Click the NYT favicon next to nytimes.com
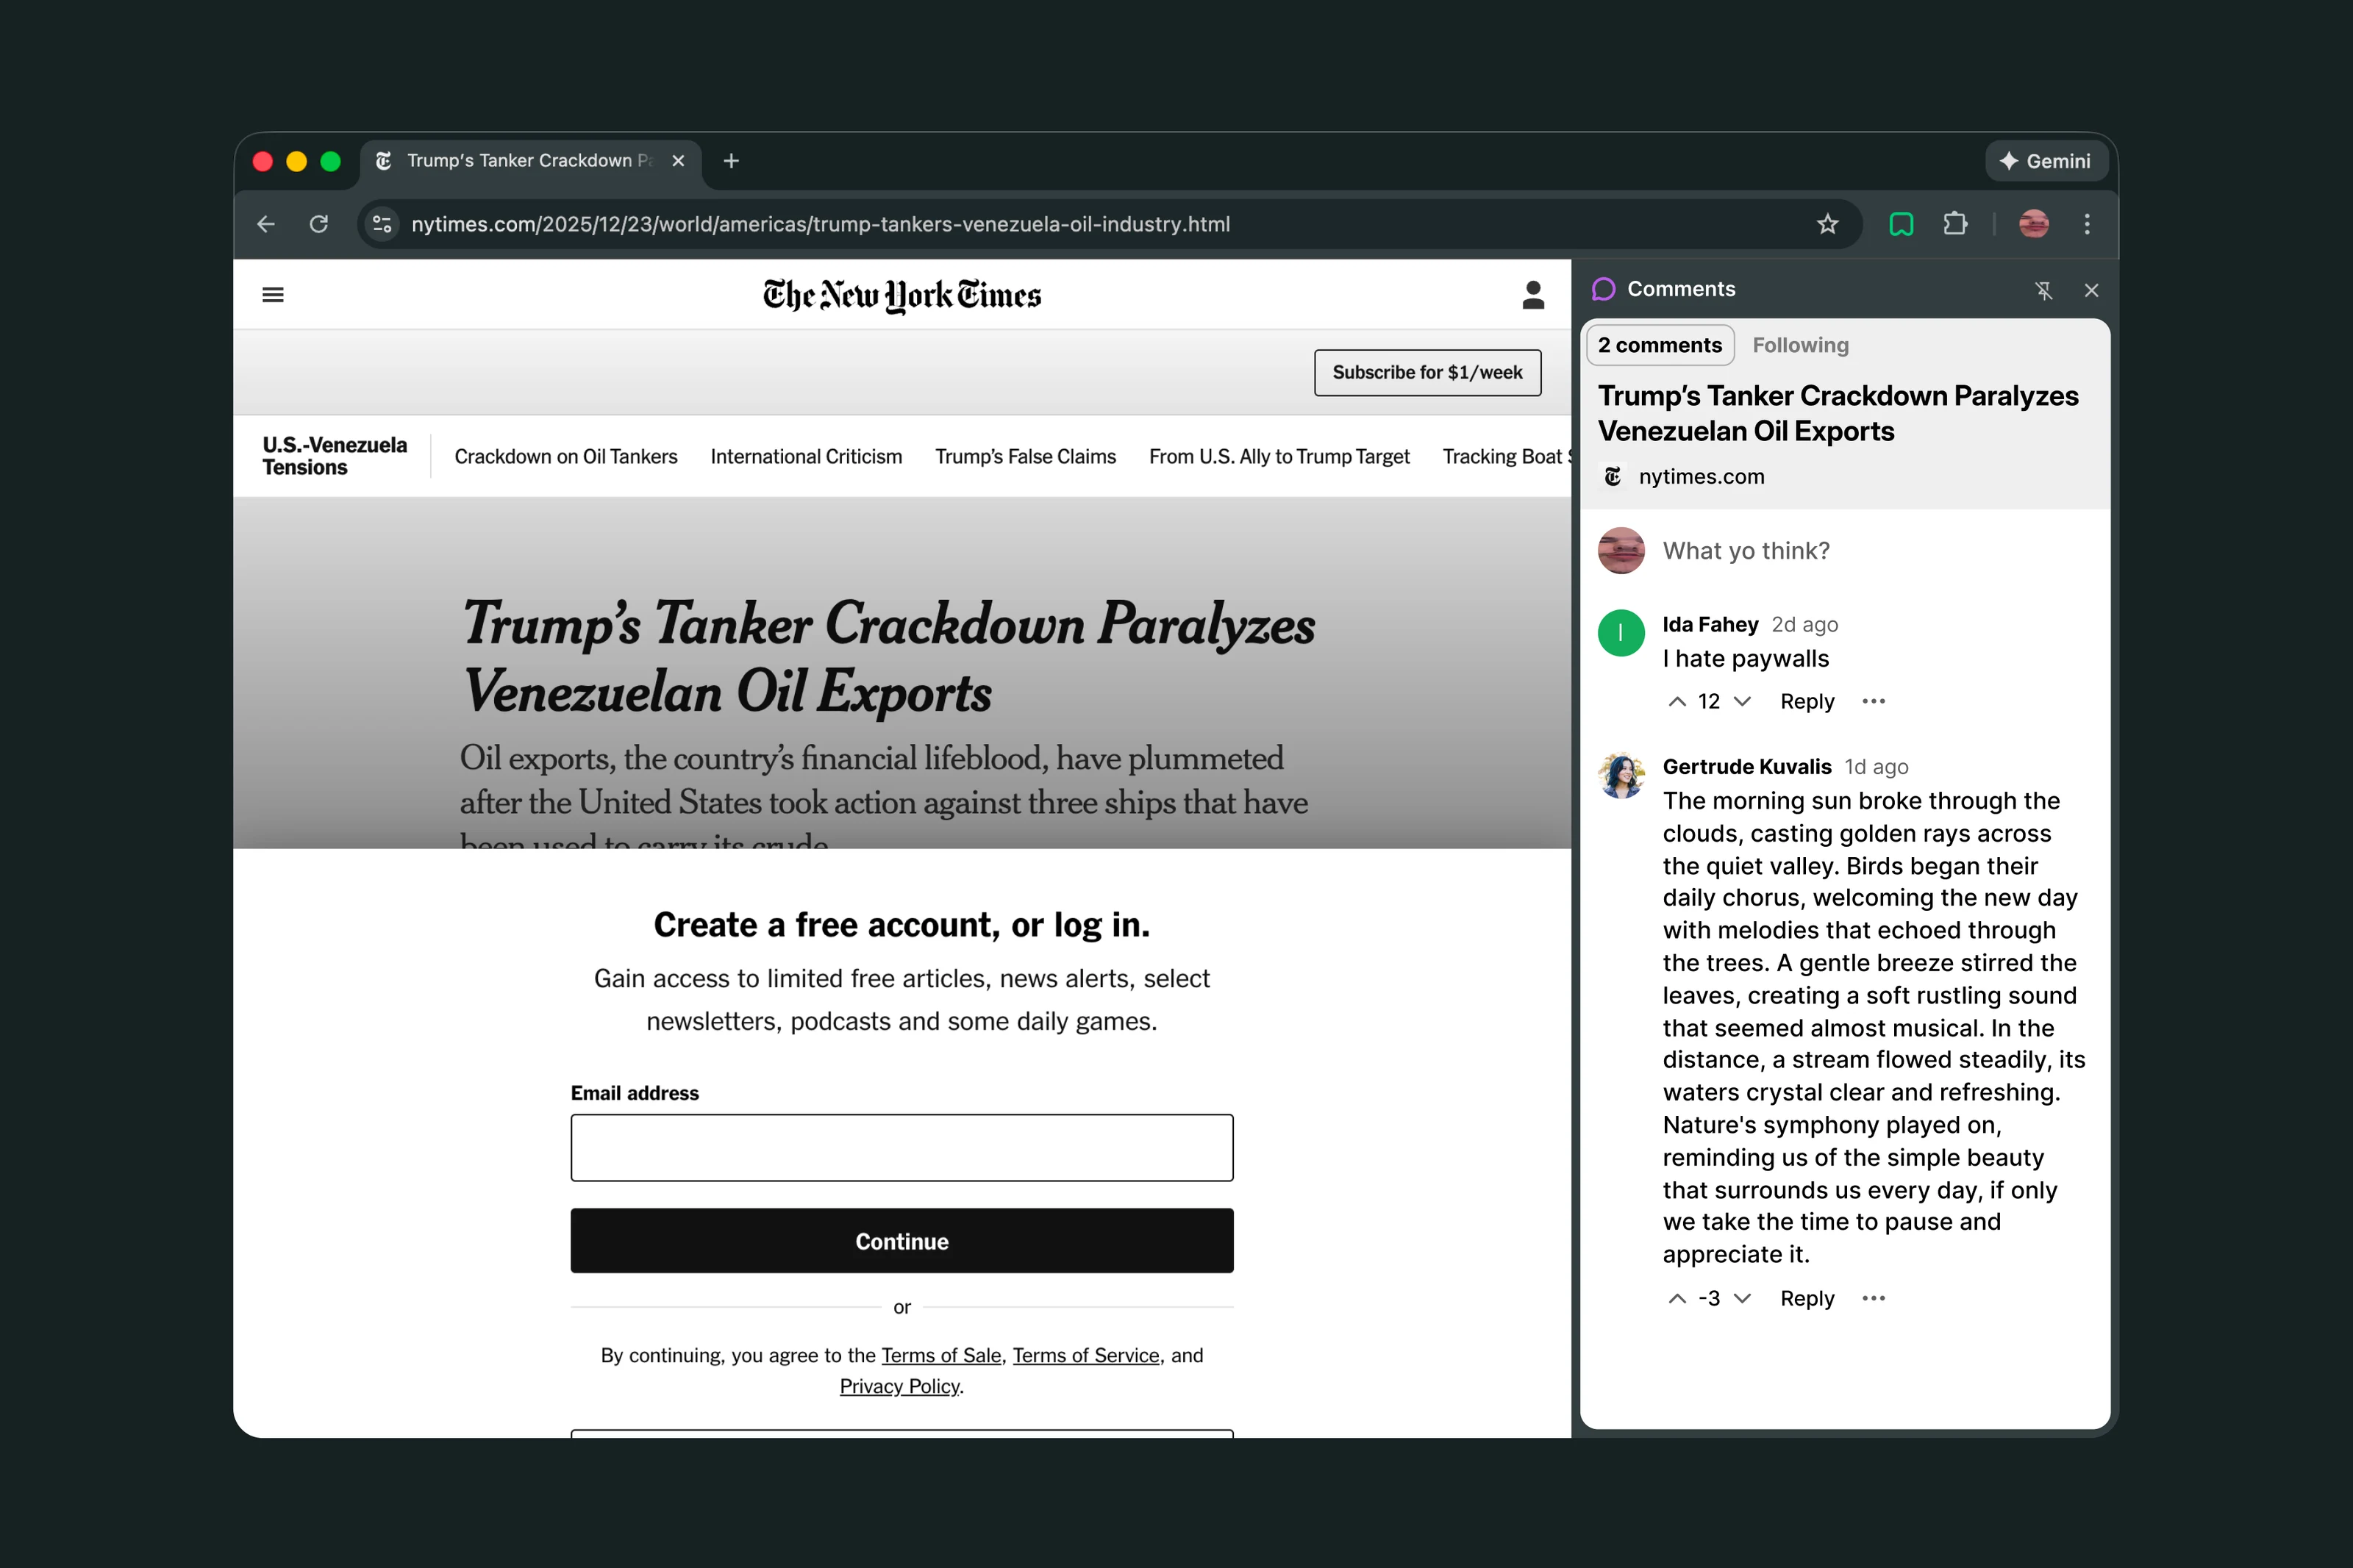 pos(1612,477)
